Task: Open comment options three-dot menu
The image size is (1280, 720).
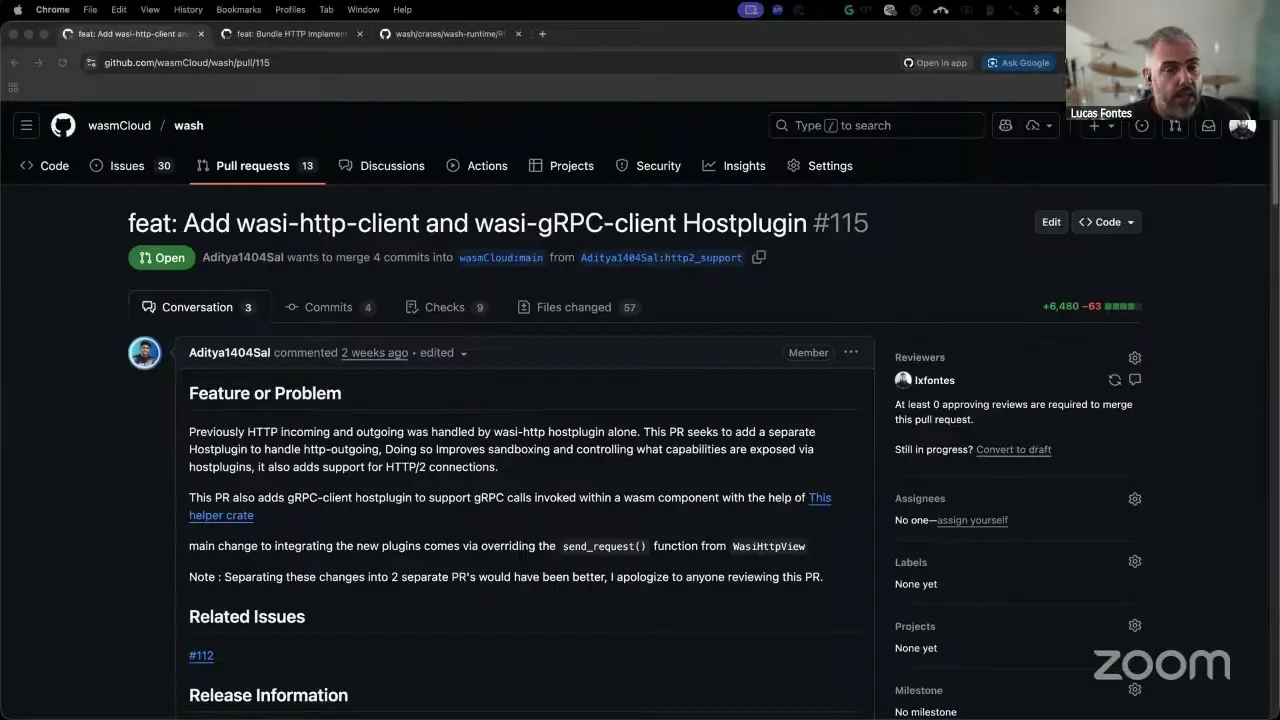Action: (851, 352)
